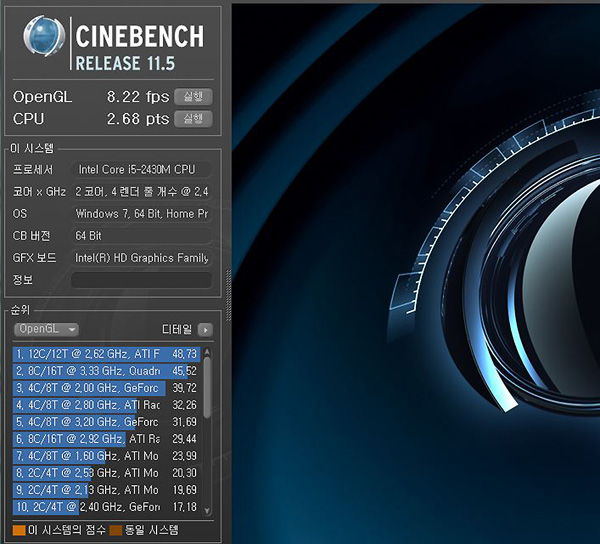600x544 pixels.
Task: Select ranking row 7. 4C/8T @ 1.60 GHz
Action: pos(106,456)
